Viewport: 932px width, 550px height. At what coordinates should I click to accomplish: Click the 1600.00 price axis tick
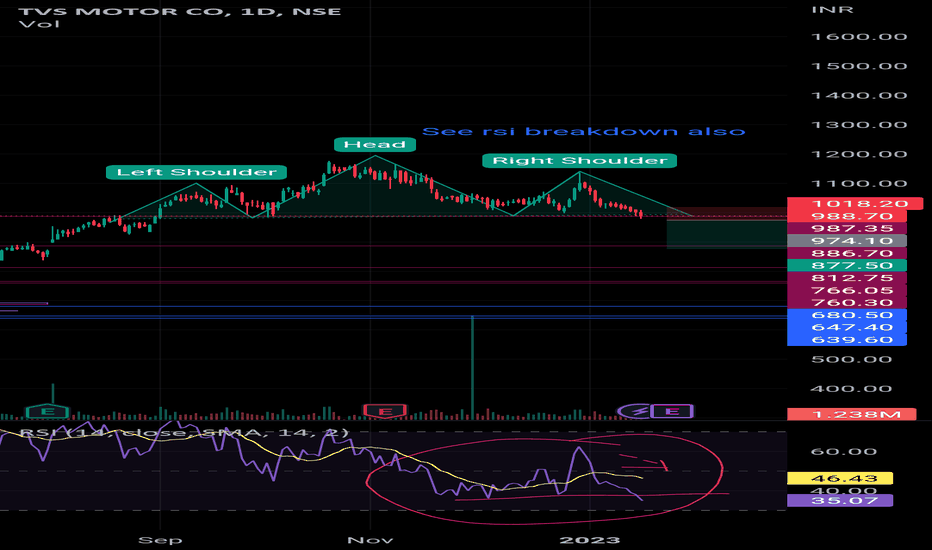pyautogui.click(x=859, y=37)
